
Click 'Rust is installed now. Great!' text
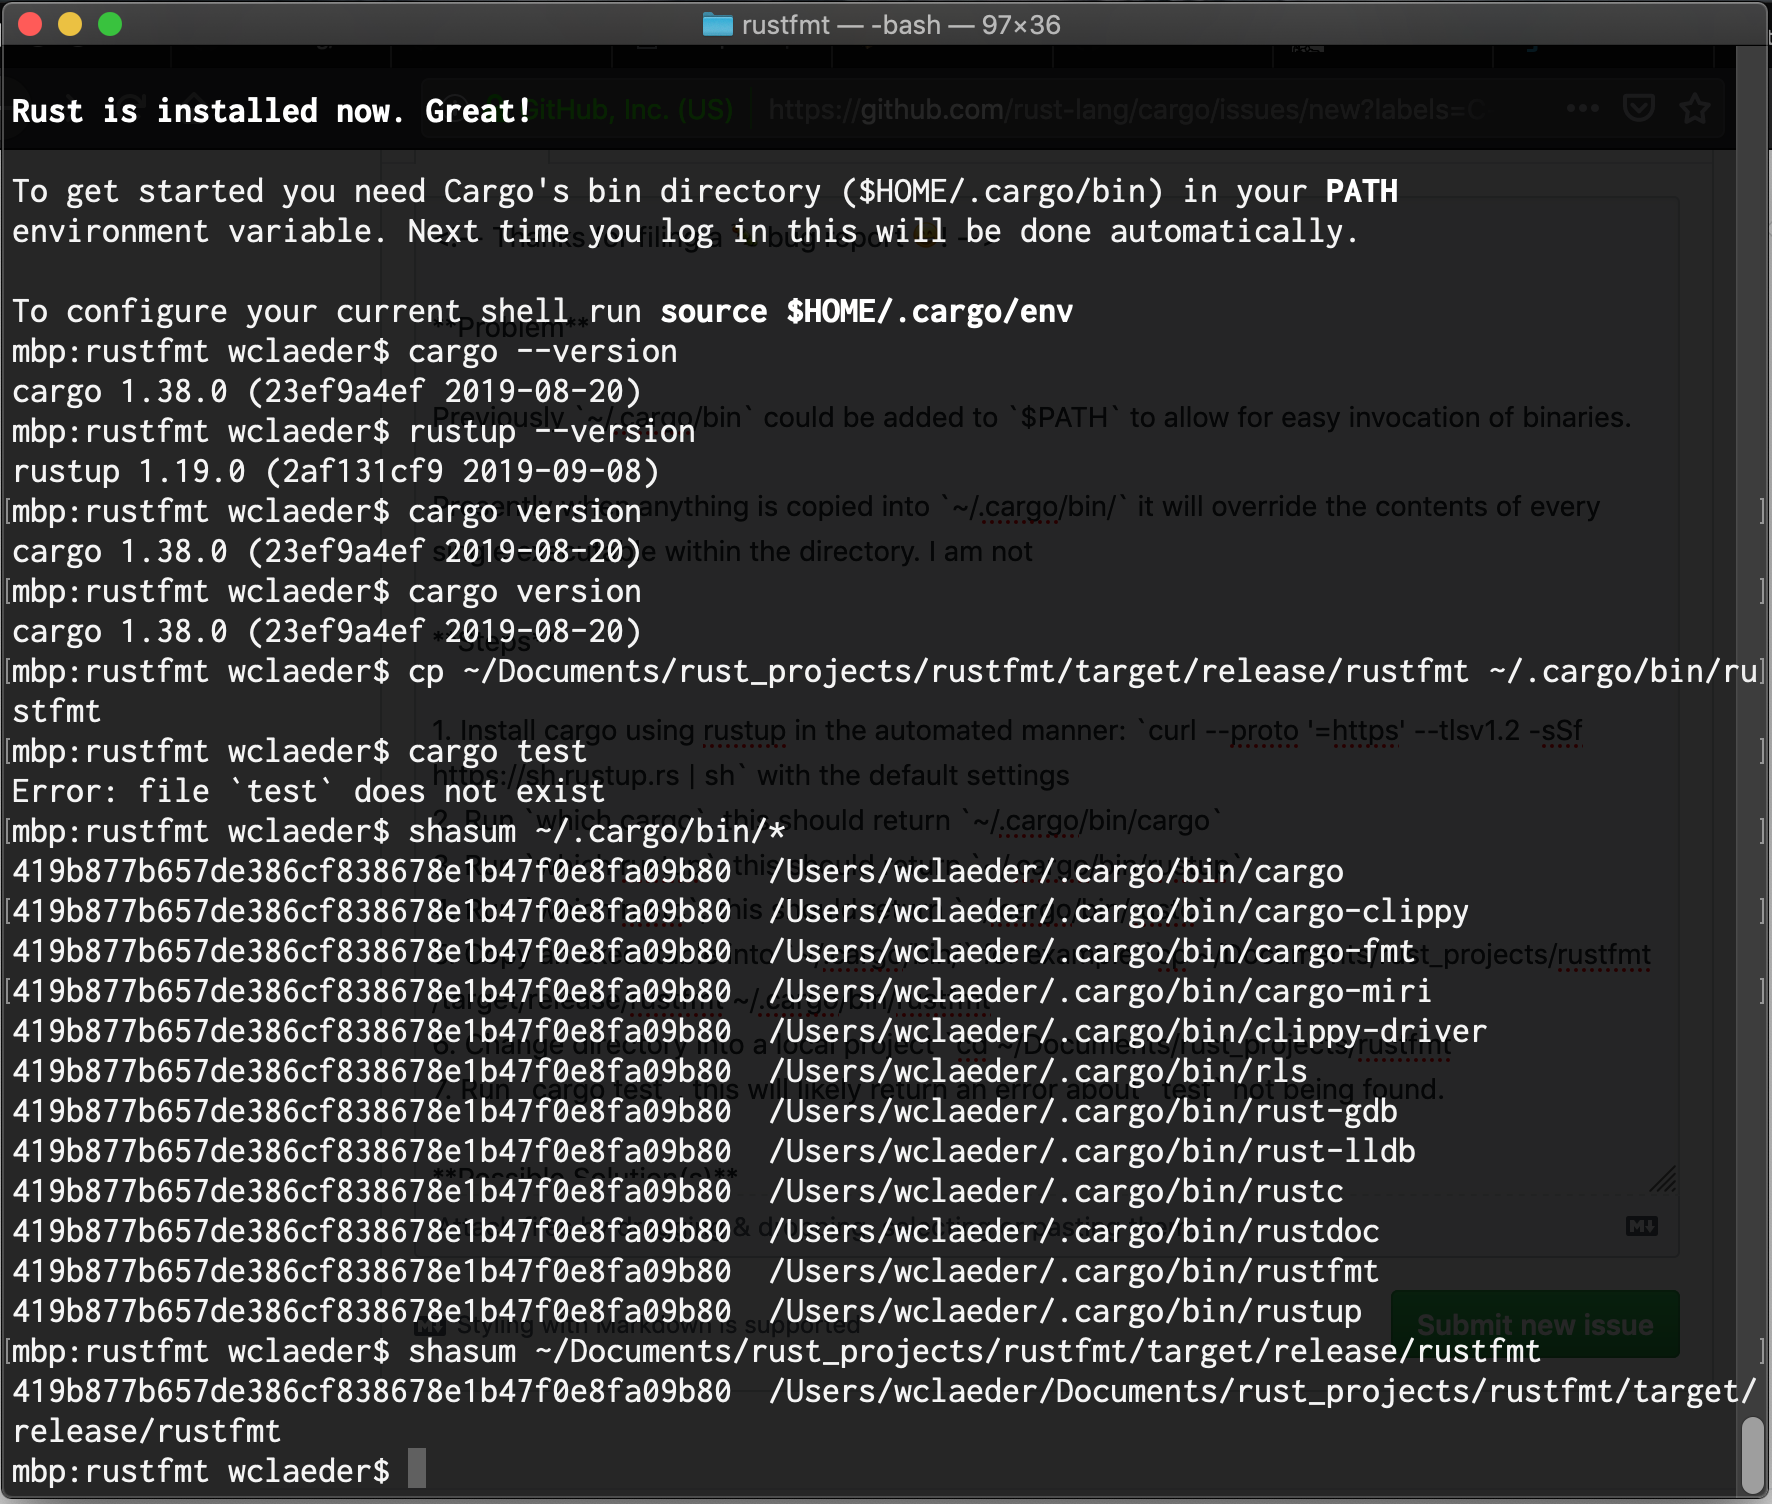point(271,111)
